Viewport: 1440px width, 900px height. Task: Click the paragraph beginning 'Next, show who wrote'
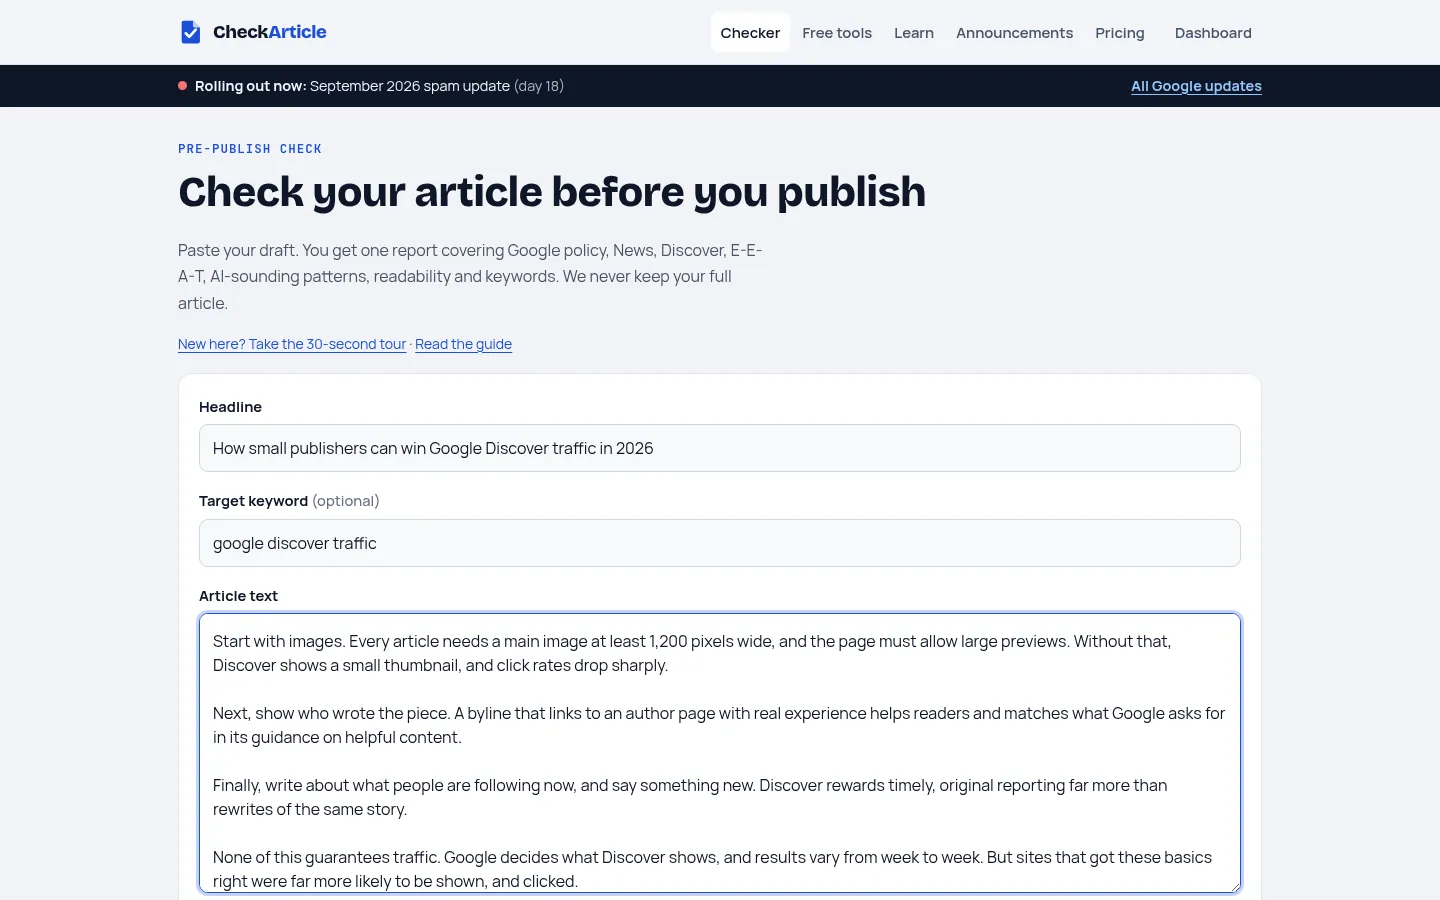(719, 725)
